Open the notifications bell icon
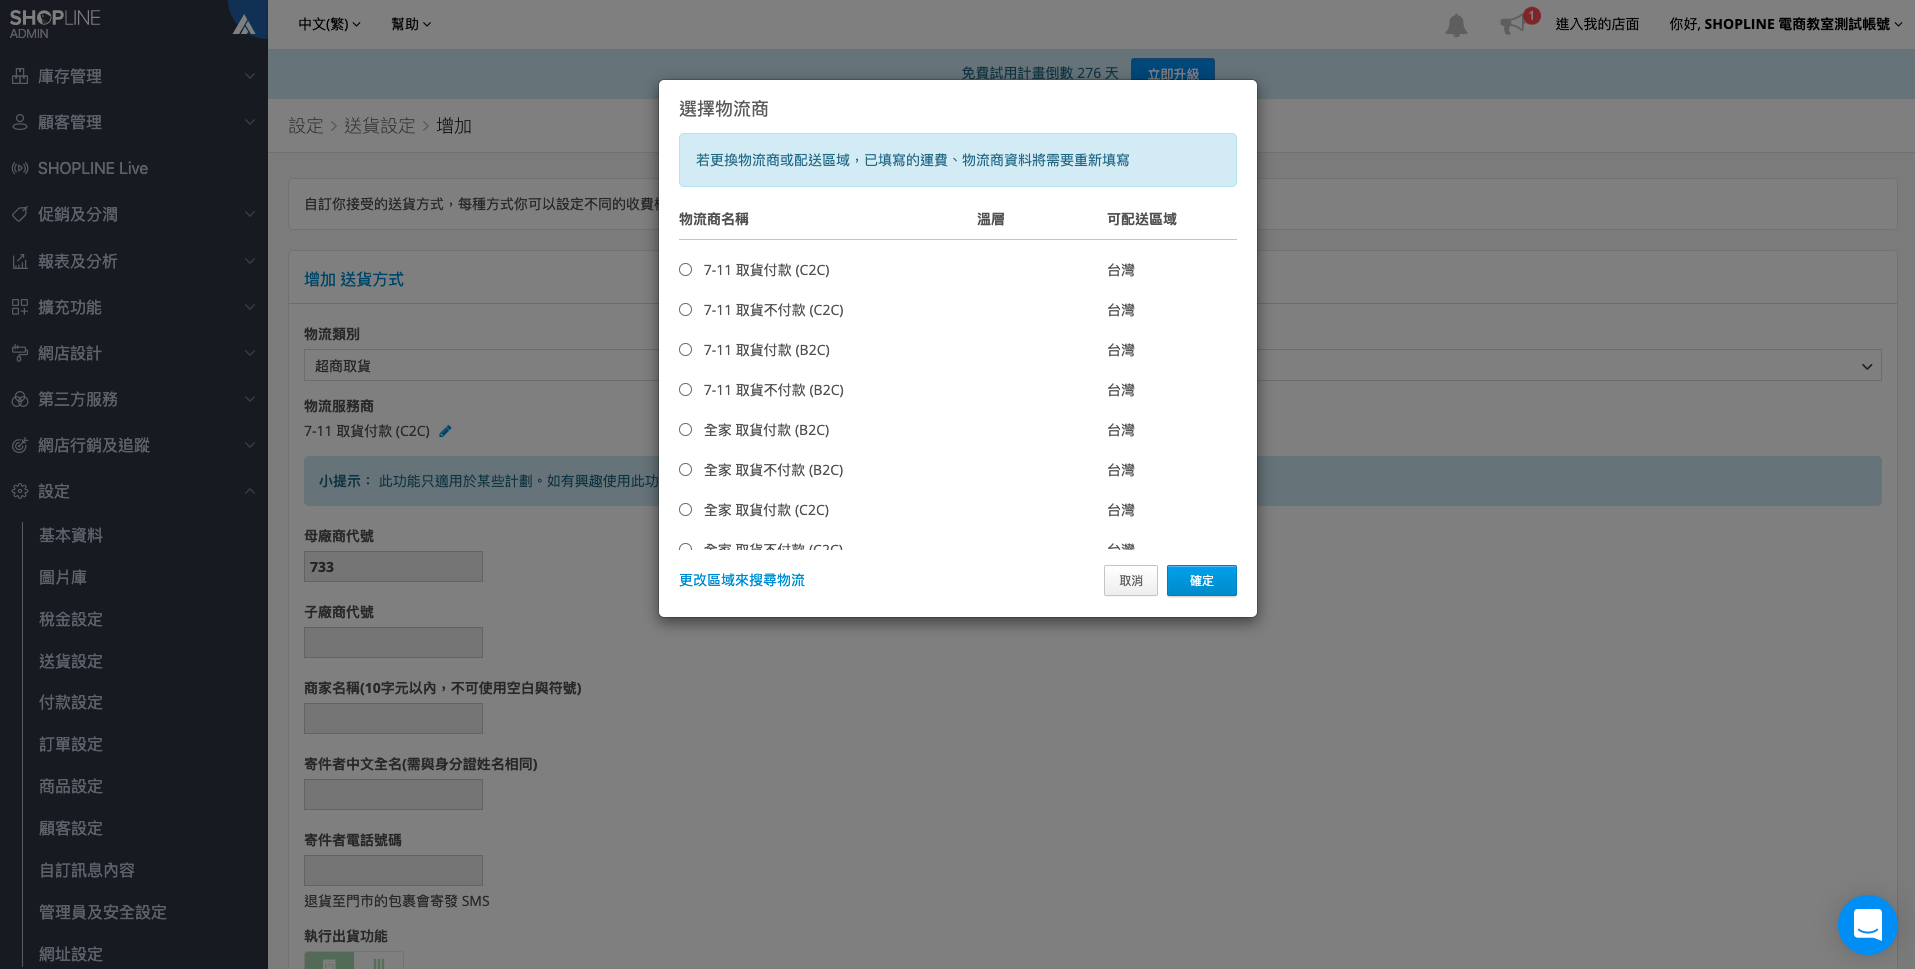The image size is (1915, 969). [x=1457, y=25]
